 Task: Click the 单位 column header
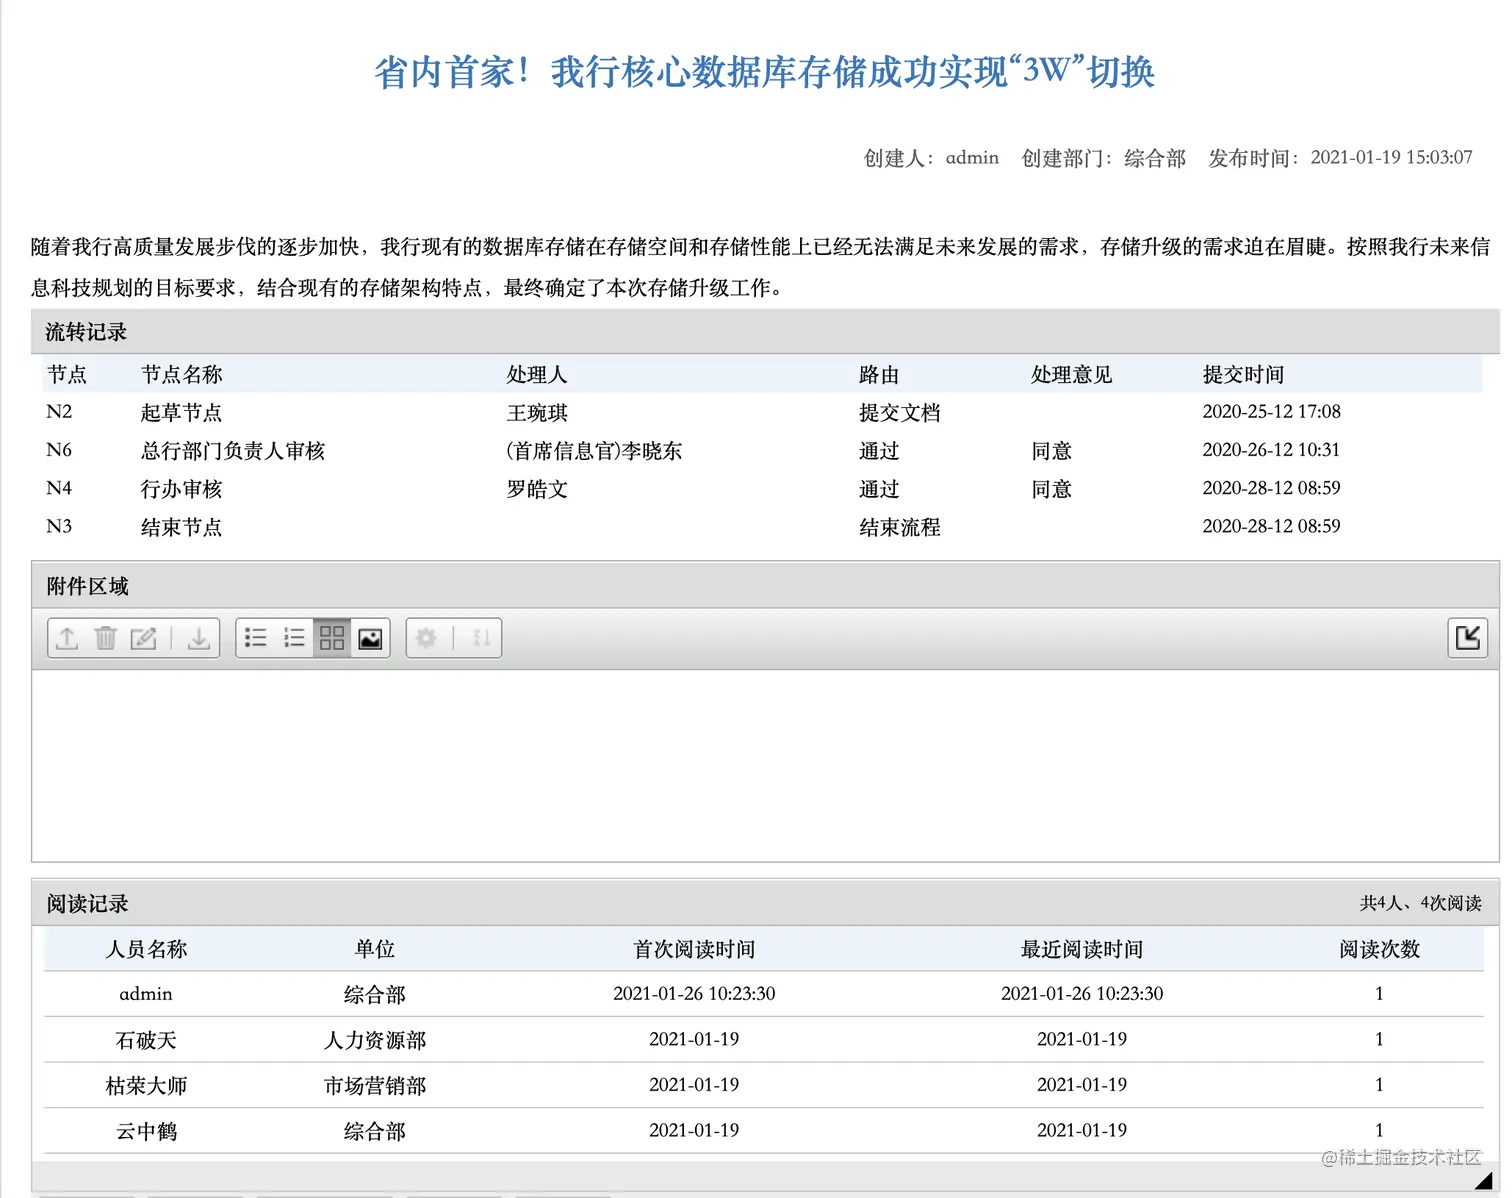point(375,949)
